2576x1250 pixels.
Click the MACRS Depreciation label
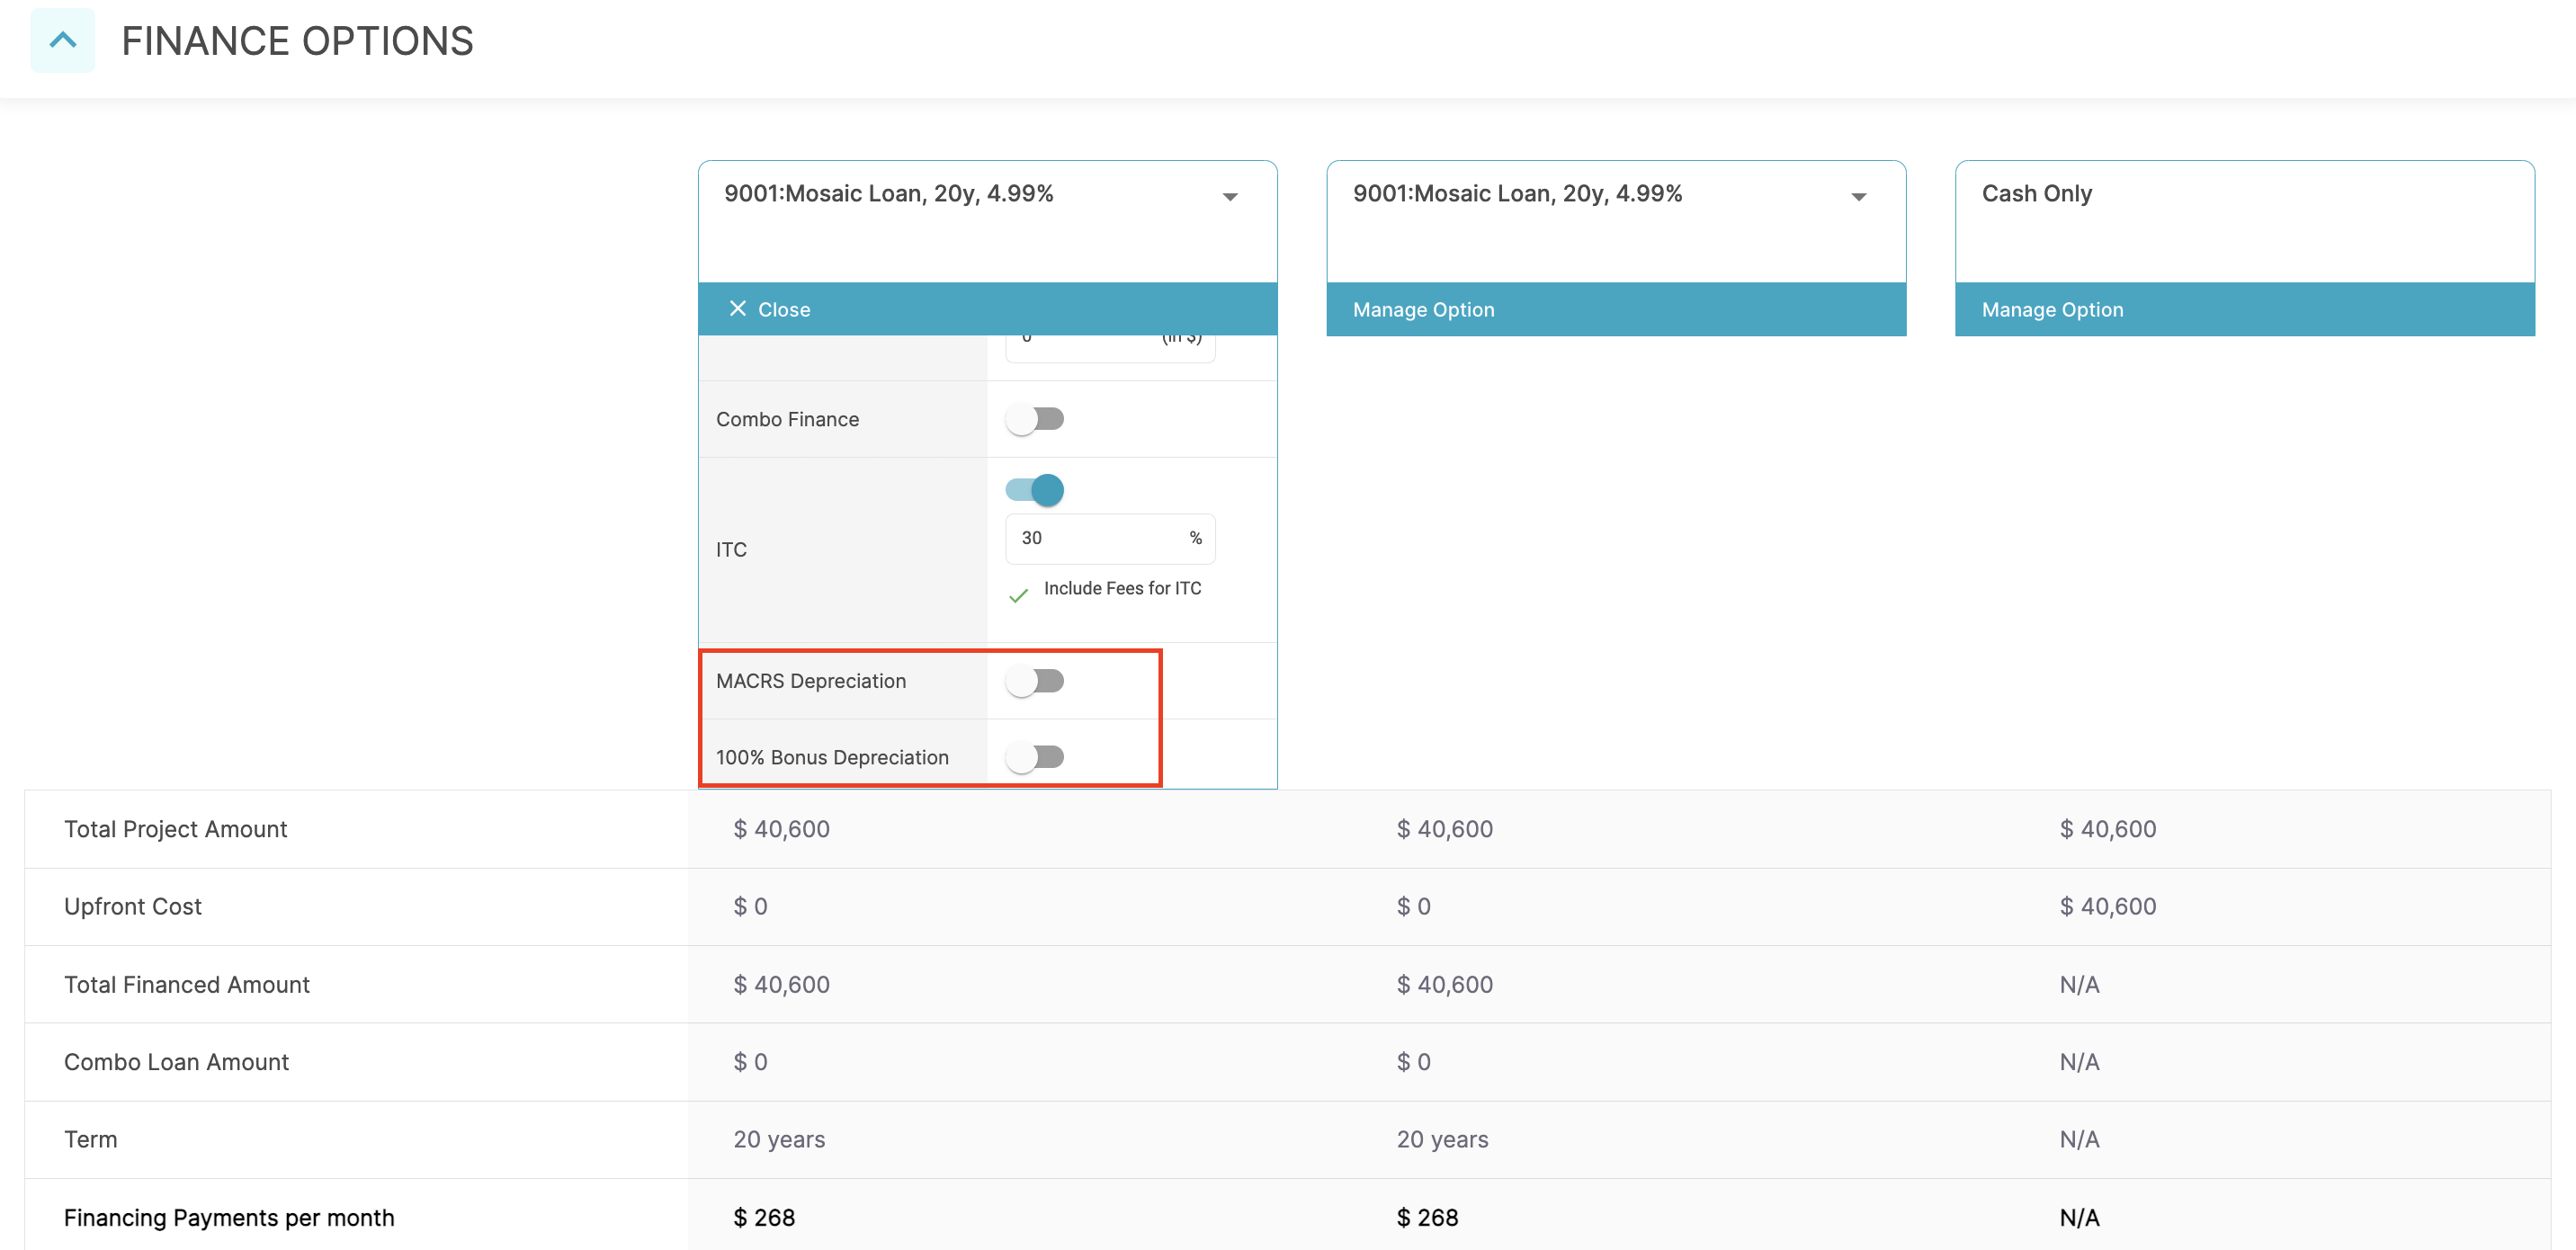(x=811, y=681)
